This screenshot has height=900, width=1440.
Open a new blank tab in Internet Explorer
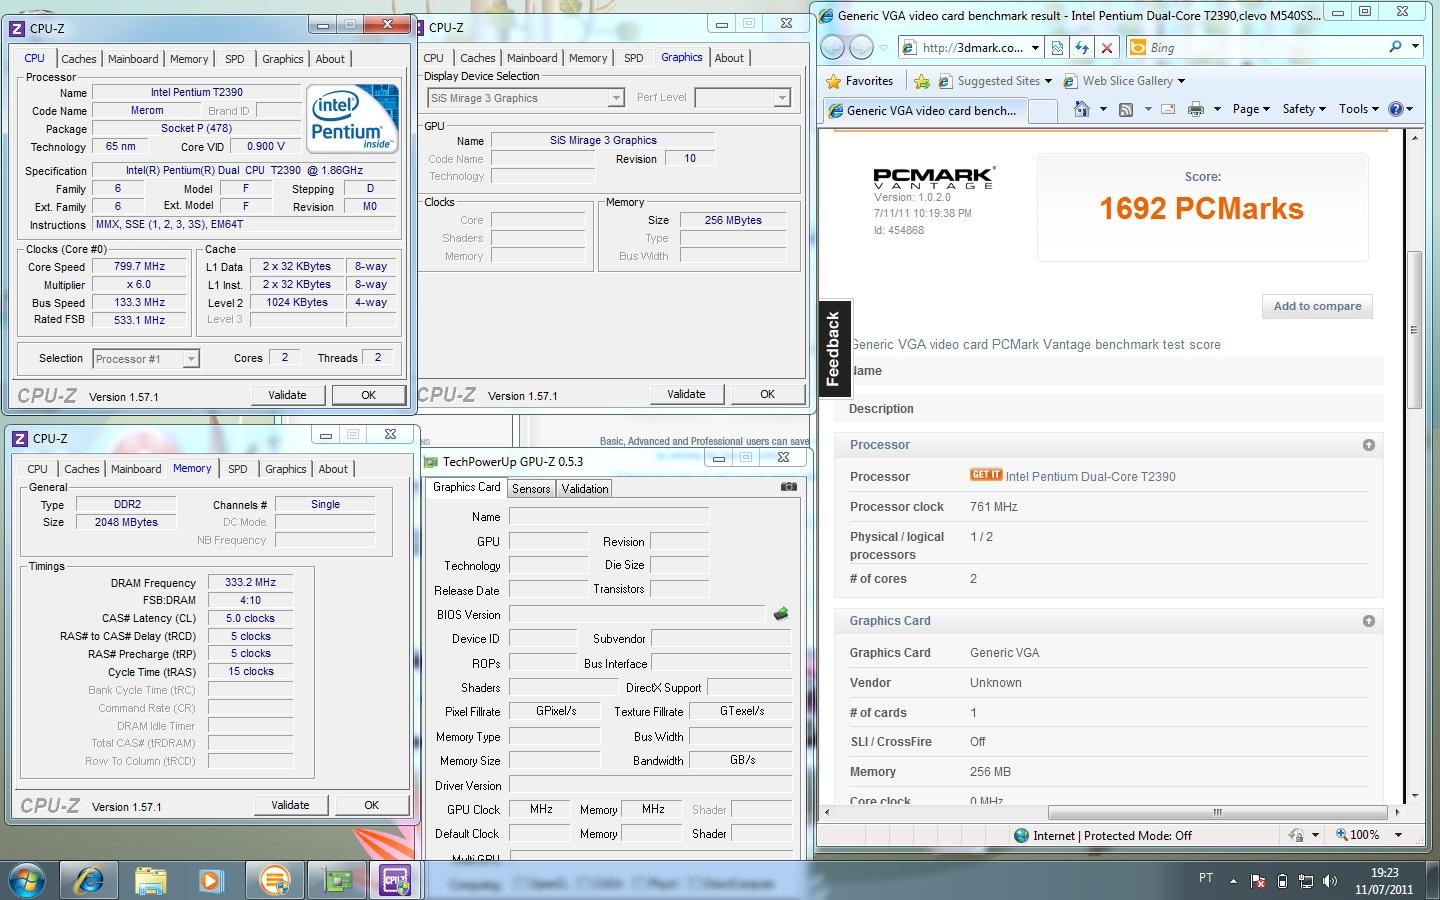pyautogui.click(x=1042, y=110)
